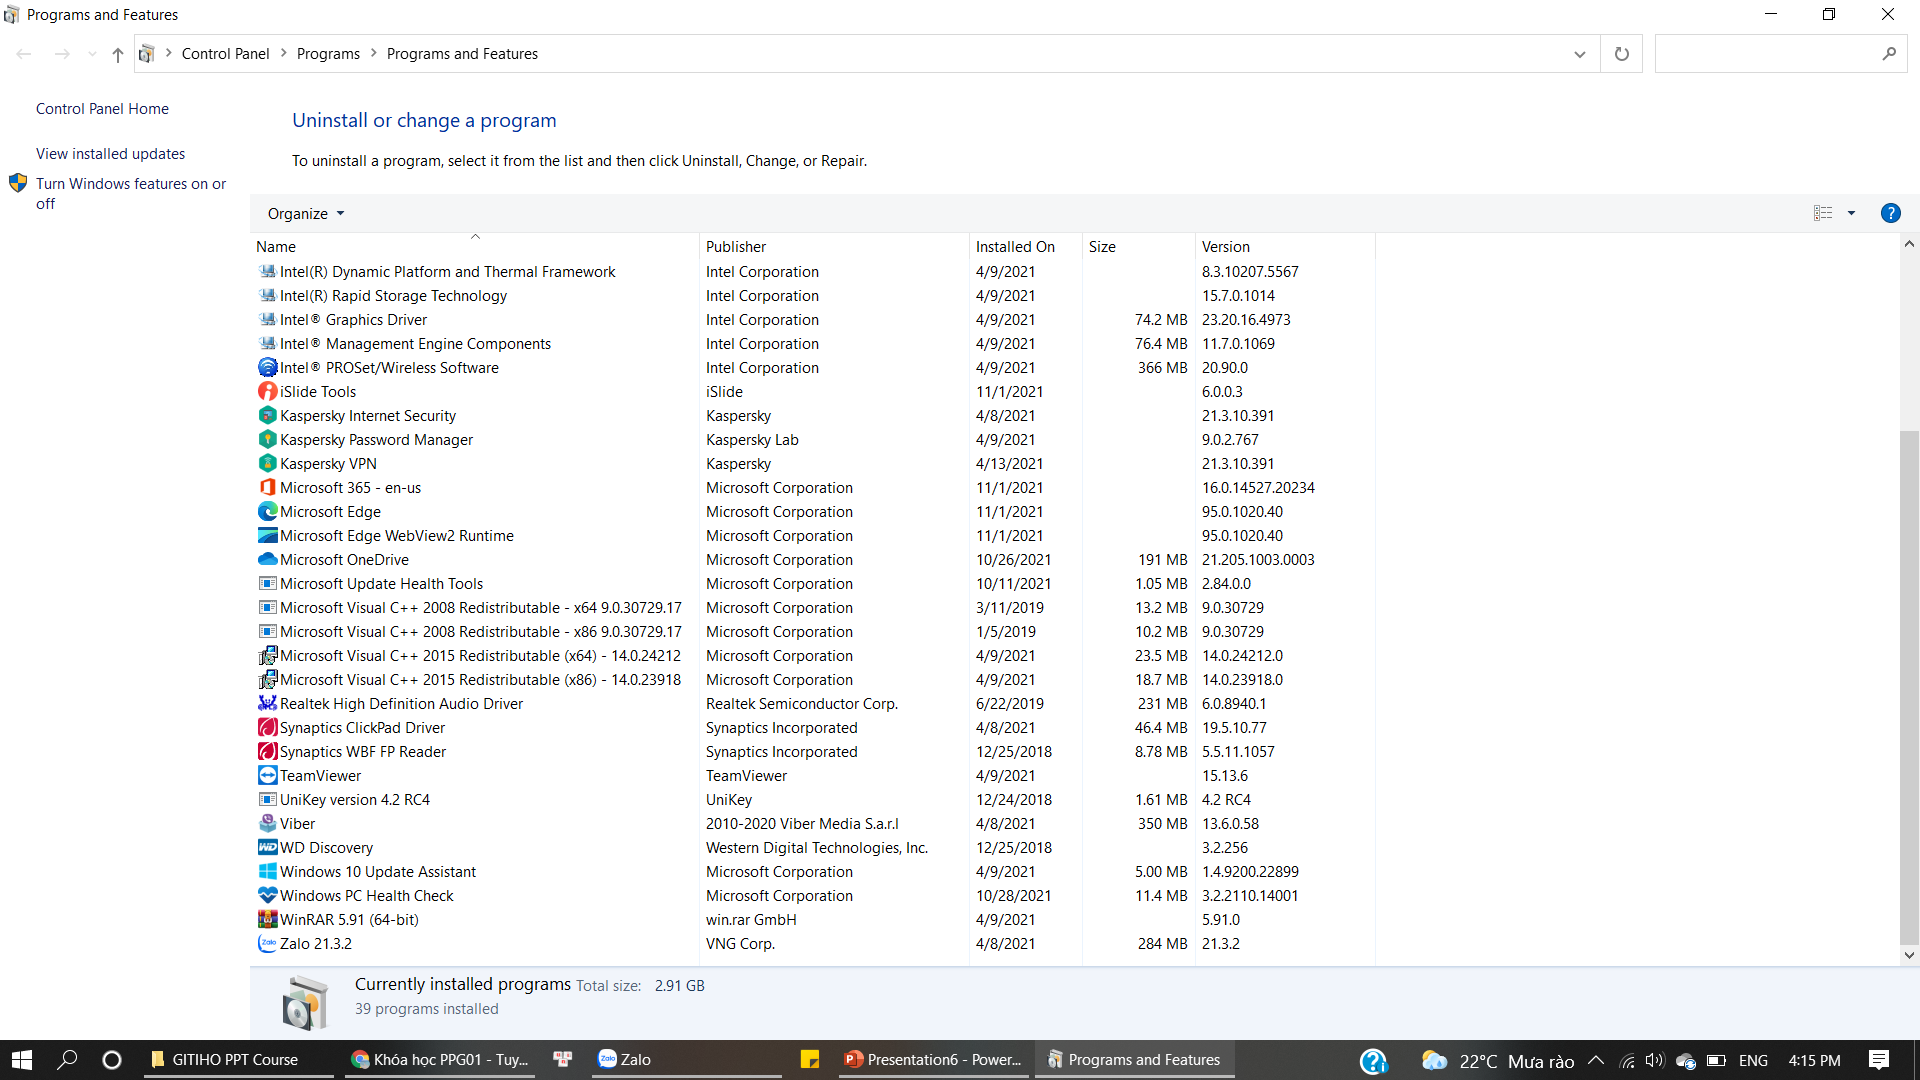Open Turn Windows features on or off
Viewport: 1920px width, 1080px height.
[131, 193]
